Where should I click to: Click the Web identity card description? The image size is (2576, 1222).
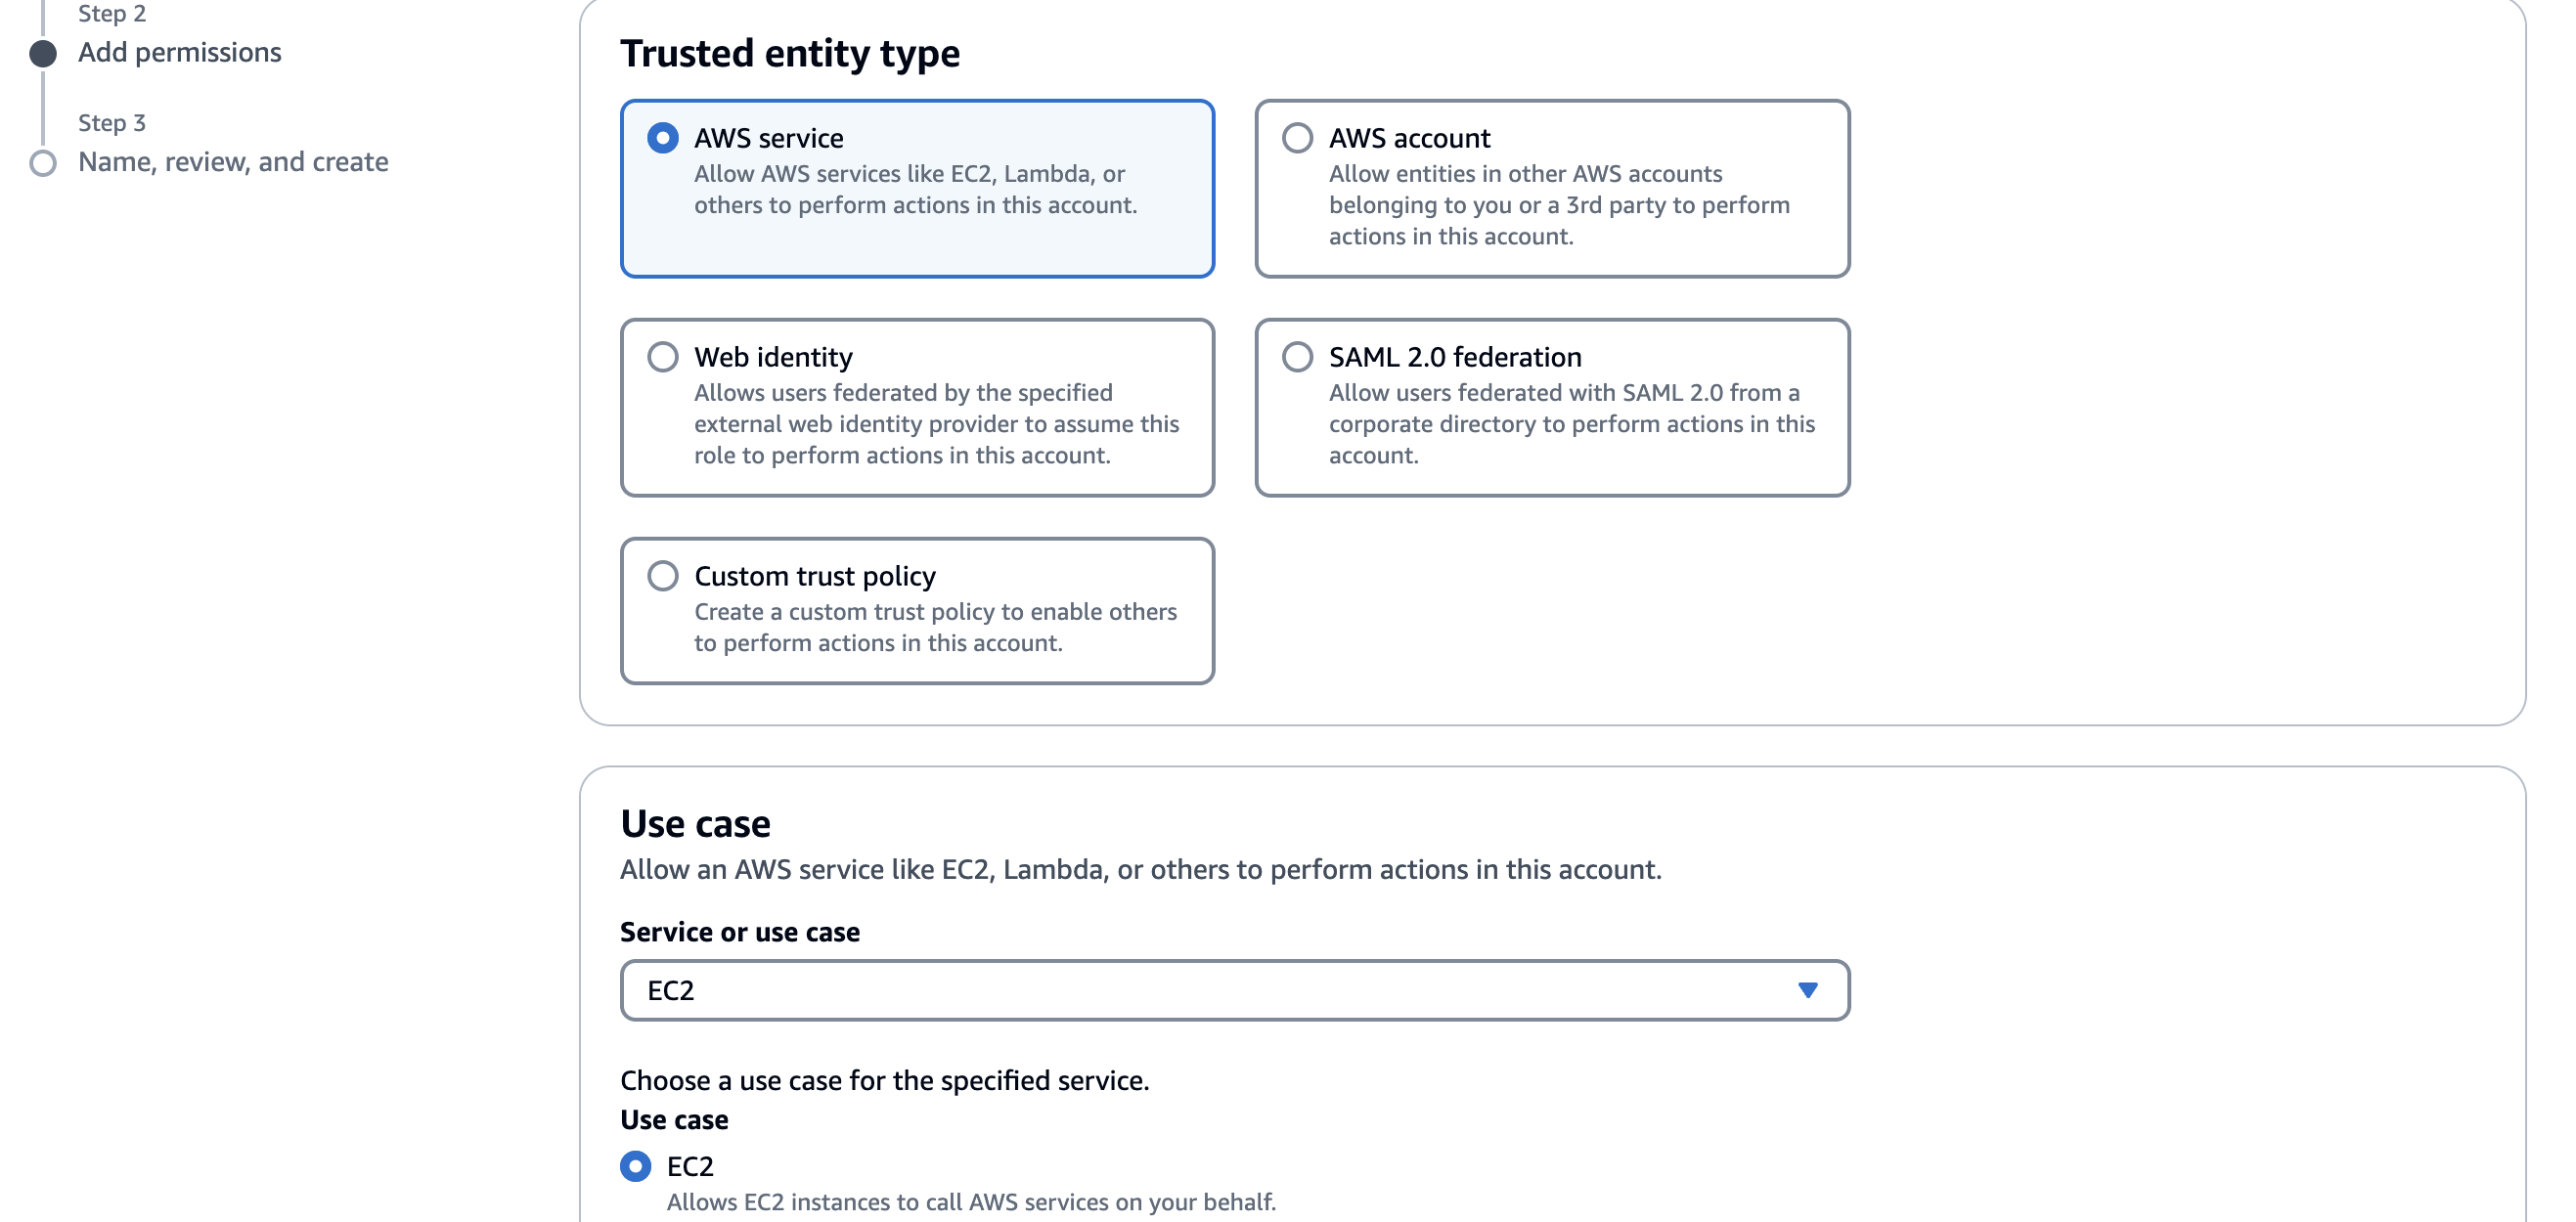pyautogui.click(x=935, y=424)
